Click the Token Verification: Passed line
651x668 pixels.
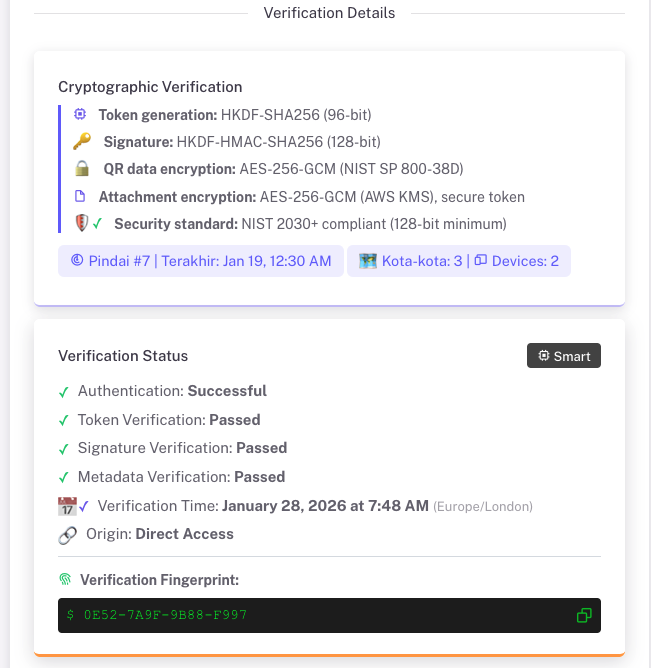(169, 420)
